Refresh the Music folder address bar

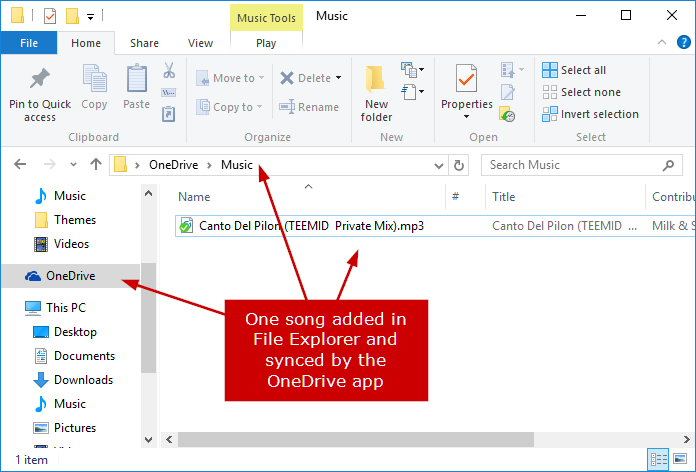pyautogui.click(x=459, y=165)
